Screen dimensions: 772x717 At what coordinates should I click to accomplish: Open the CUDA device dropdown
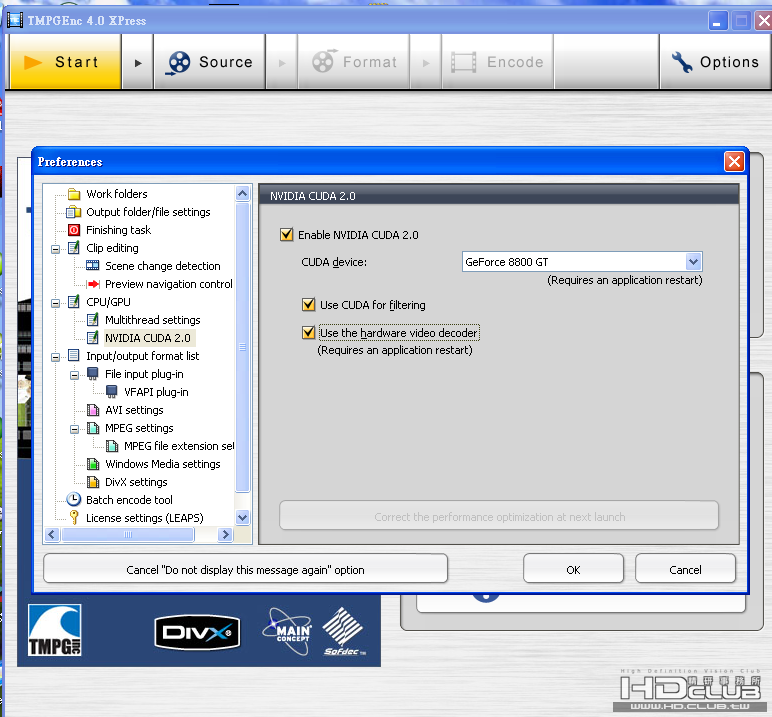pos(693,261)
